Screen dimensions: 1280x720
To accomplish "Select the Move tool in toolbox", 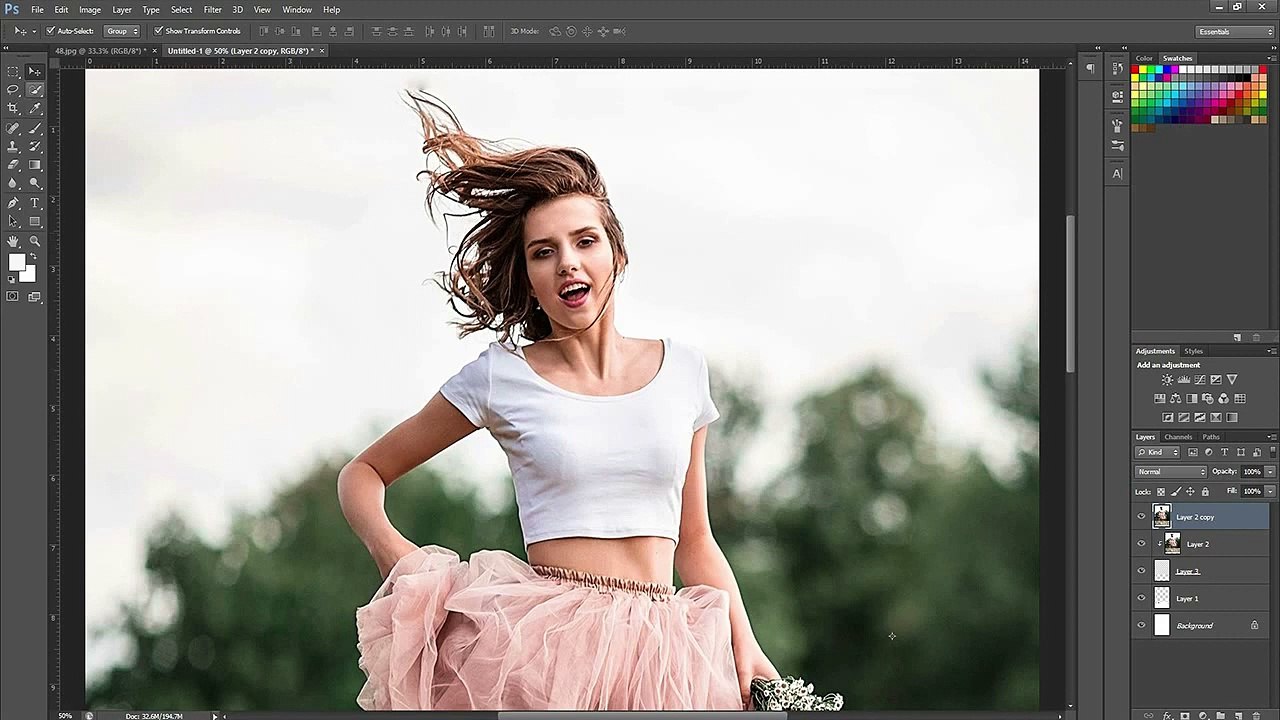I will (35, 71).
